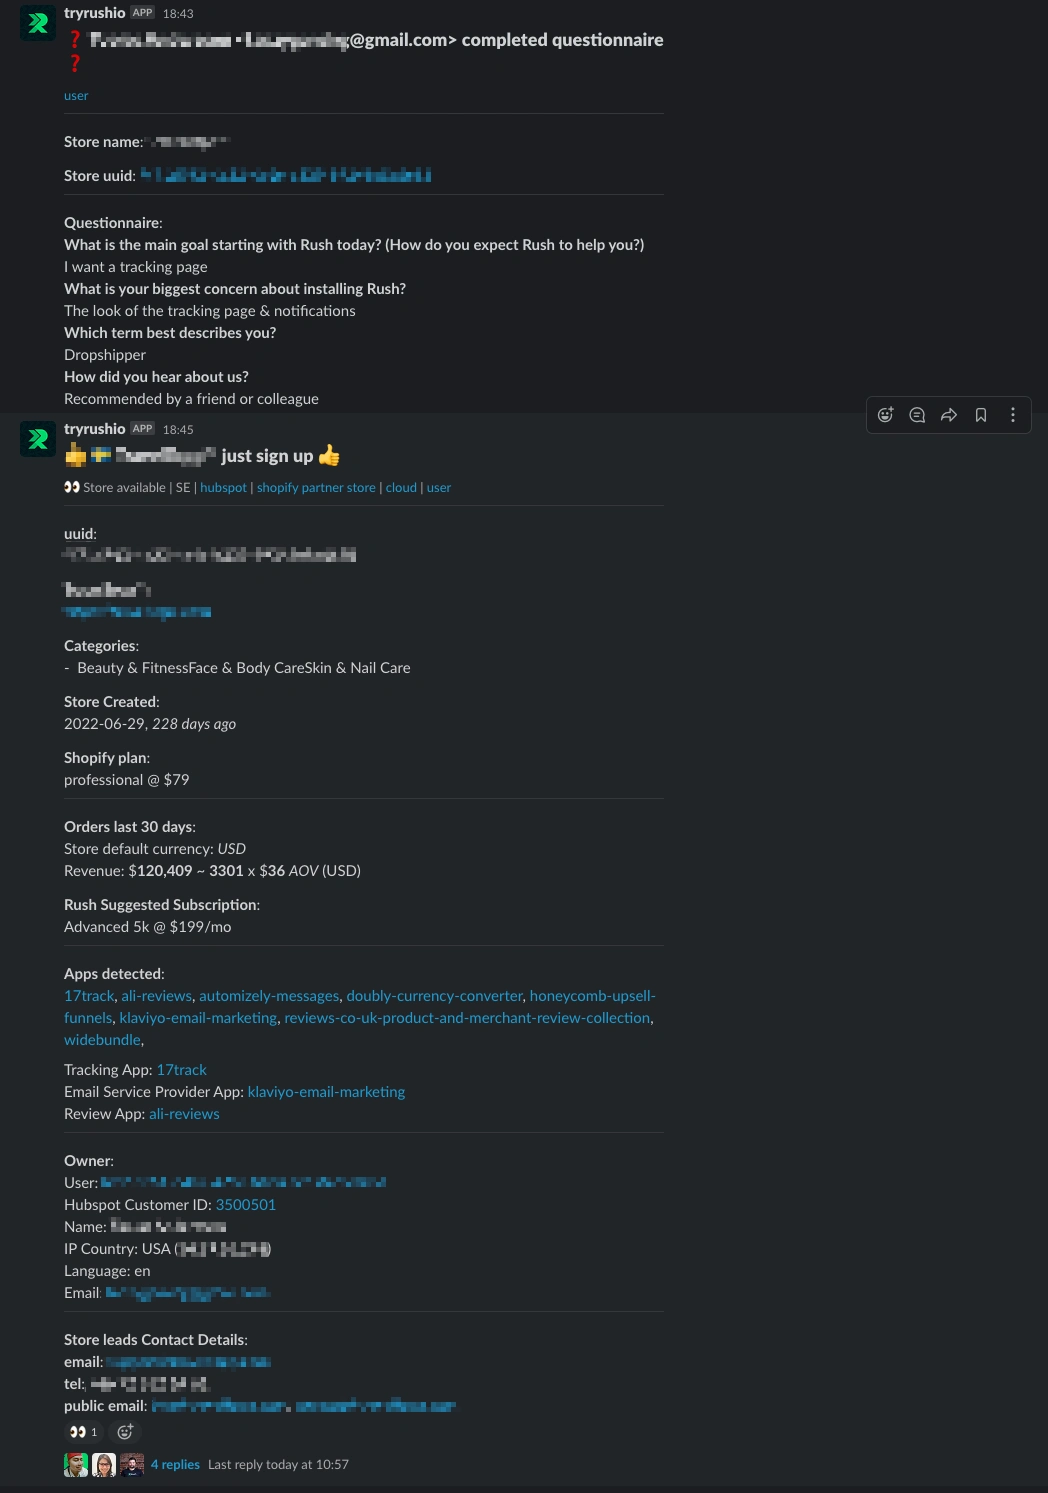Forward the message using the share arrow icon
Viewport: 1048px width, 1493px height.
pyautogui.click(x=948, y=414)
